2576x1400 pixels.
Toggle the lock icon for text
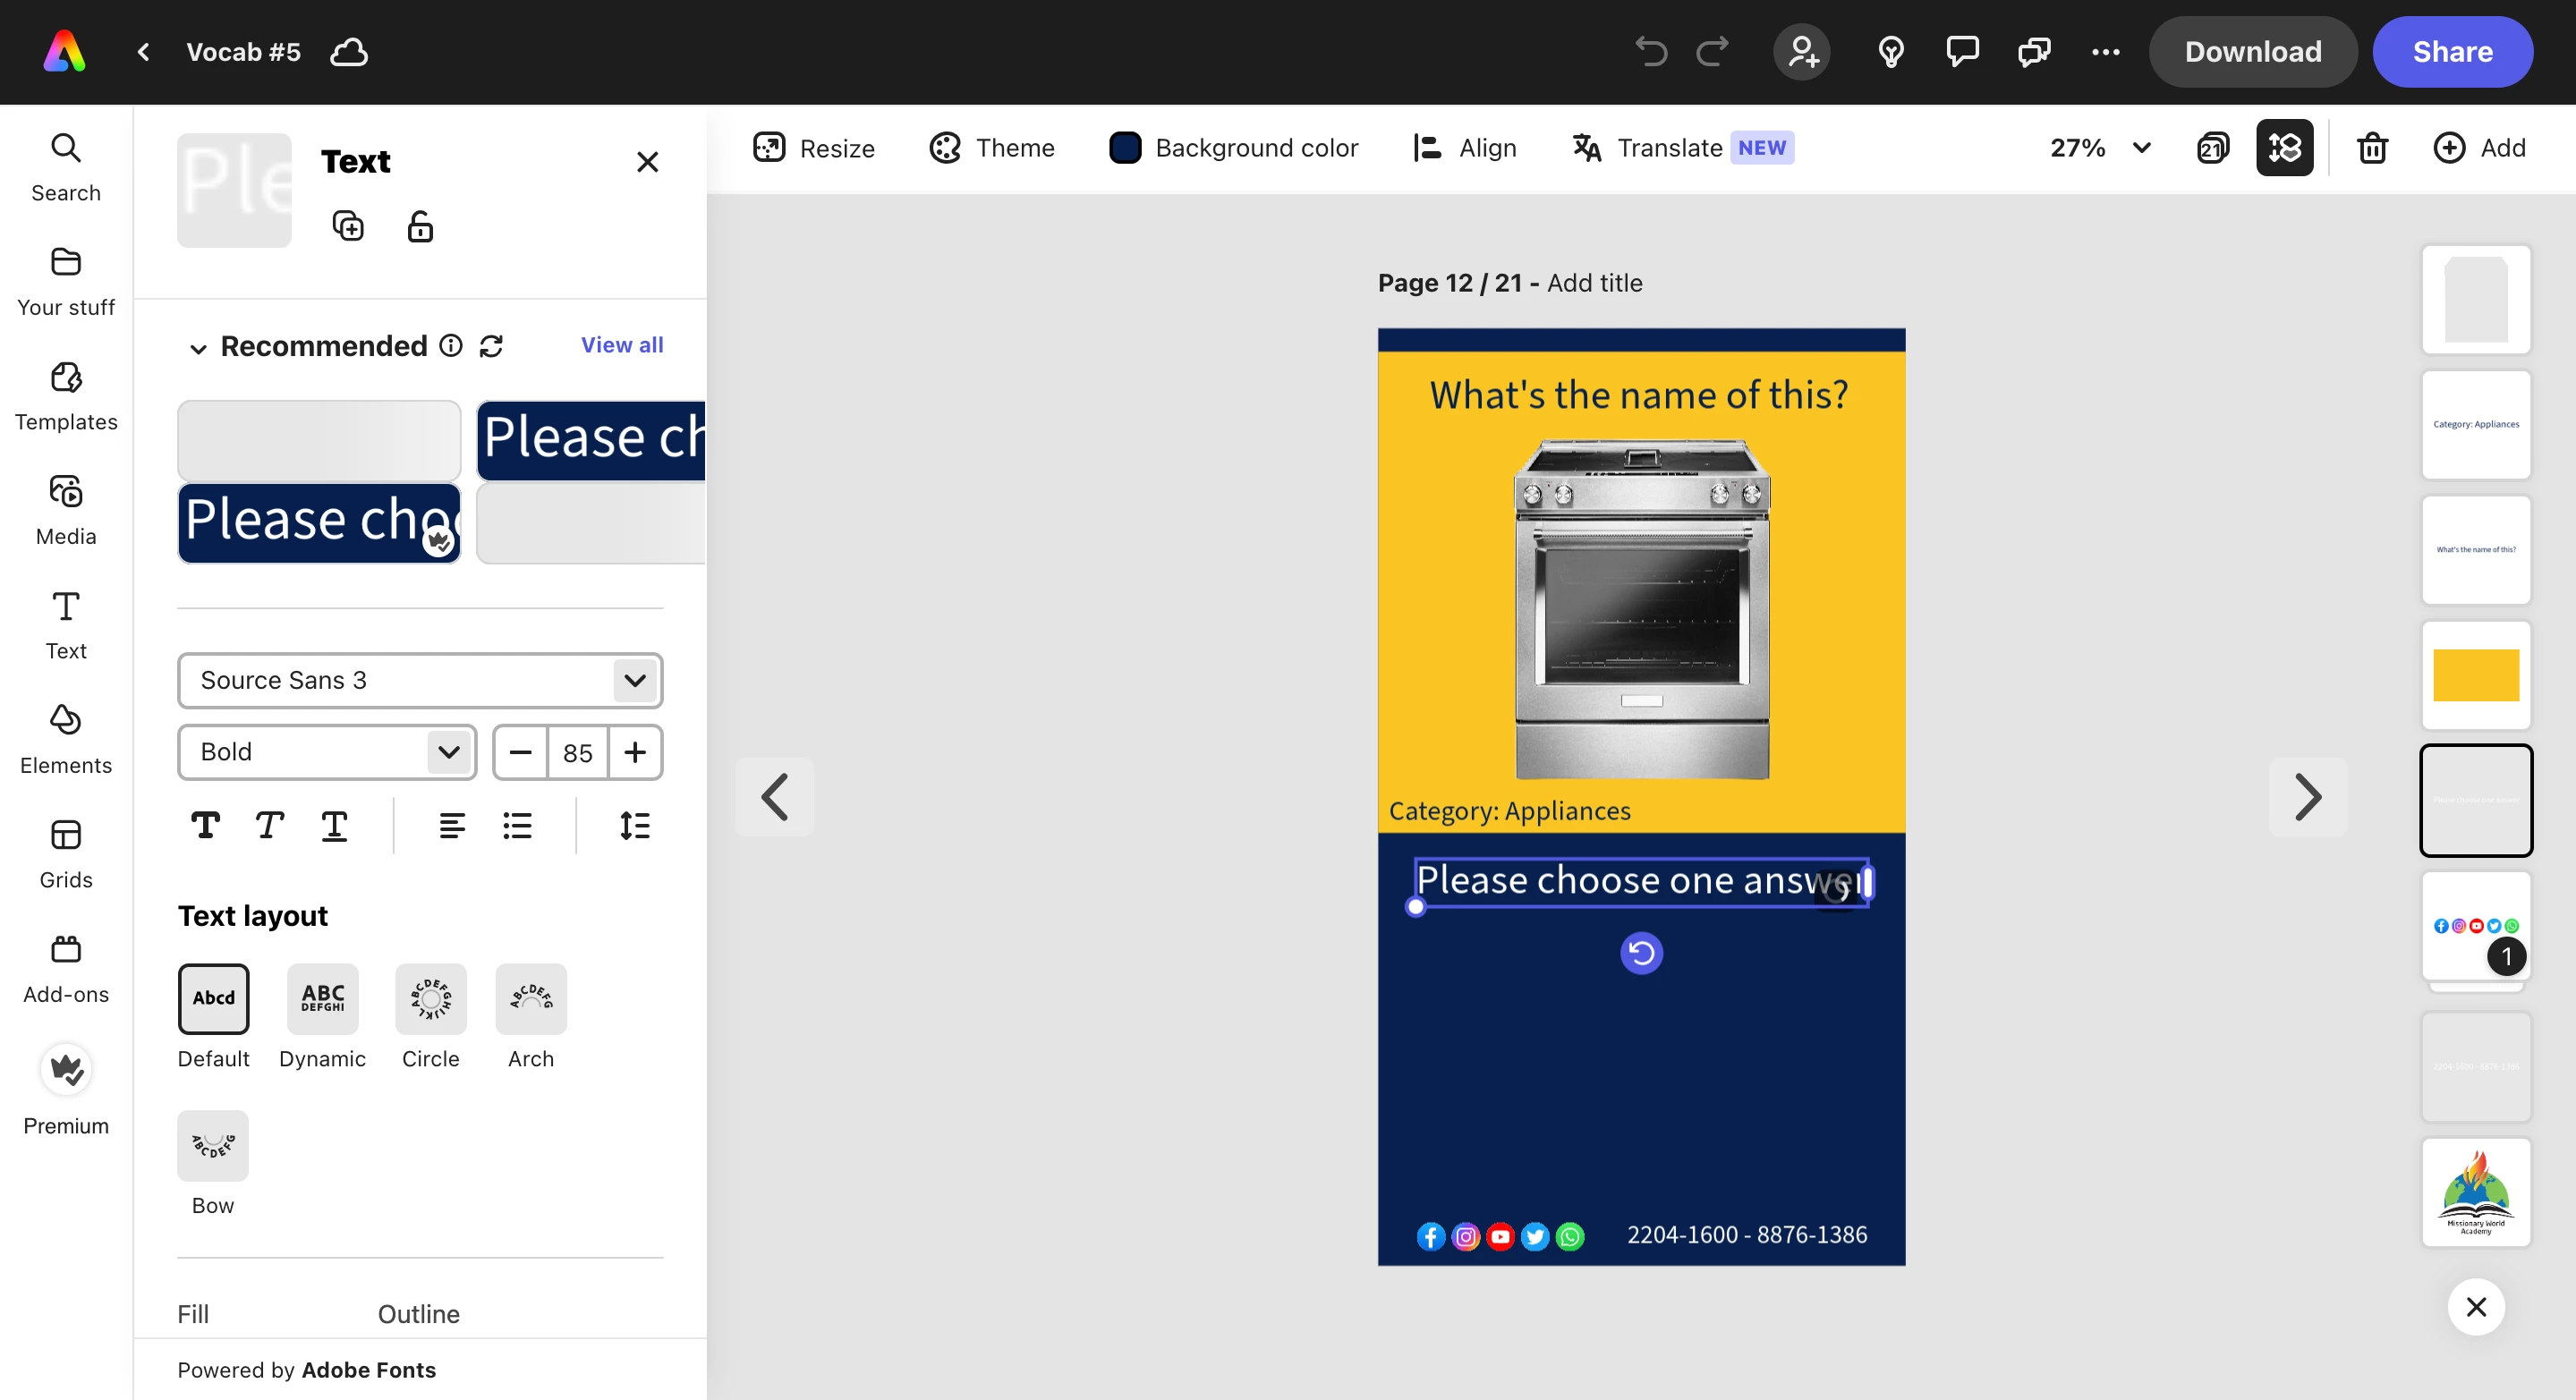(x=420, y=227)
